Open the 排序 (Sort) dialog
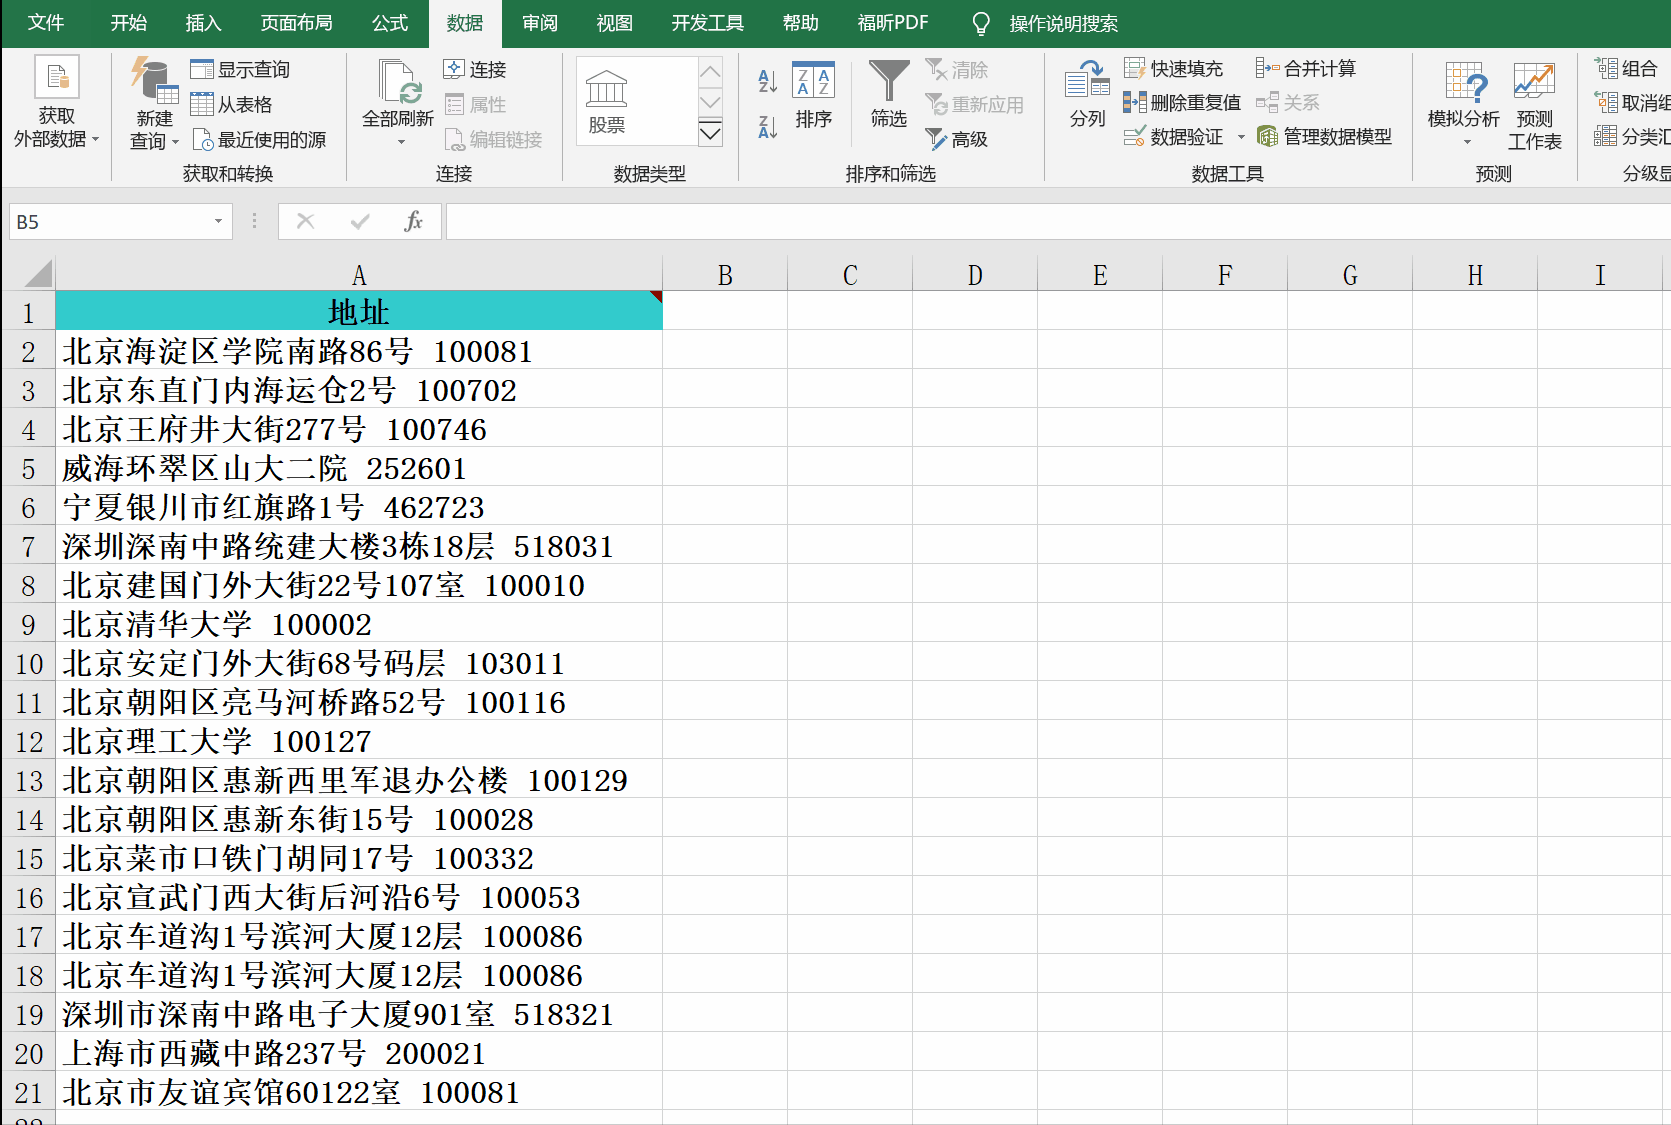The height and width of the screenshot is (1125, 1671). click(813, 96)
